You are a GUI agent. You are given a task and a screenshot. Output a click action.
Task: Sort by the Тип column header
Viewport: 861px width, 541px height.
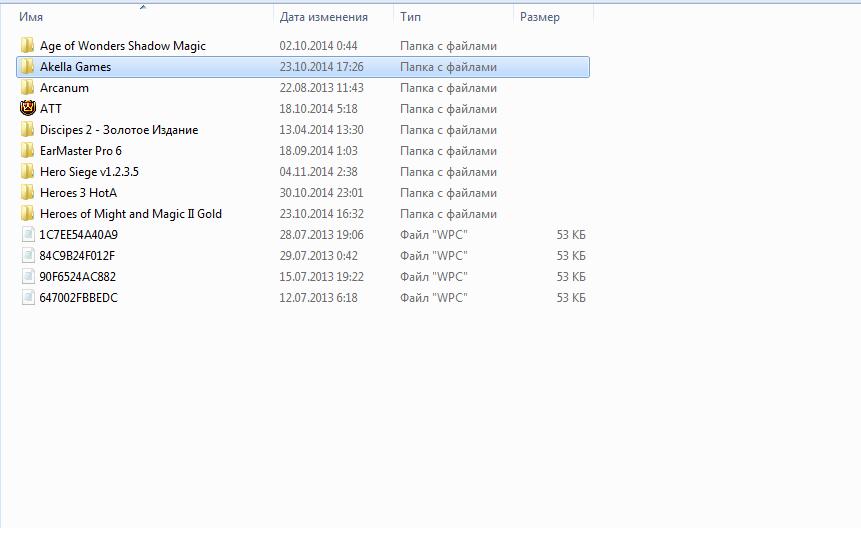(410, 17)
